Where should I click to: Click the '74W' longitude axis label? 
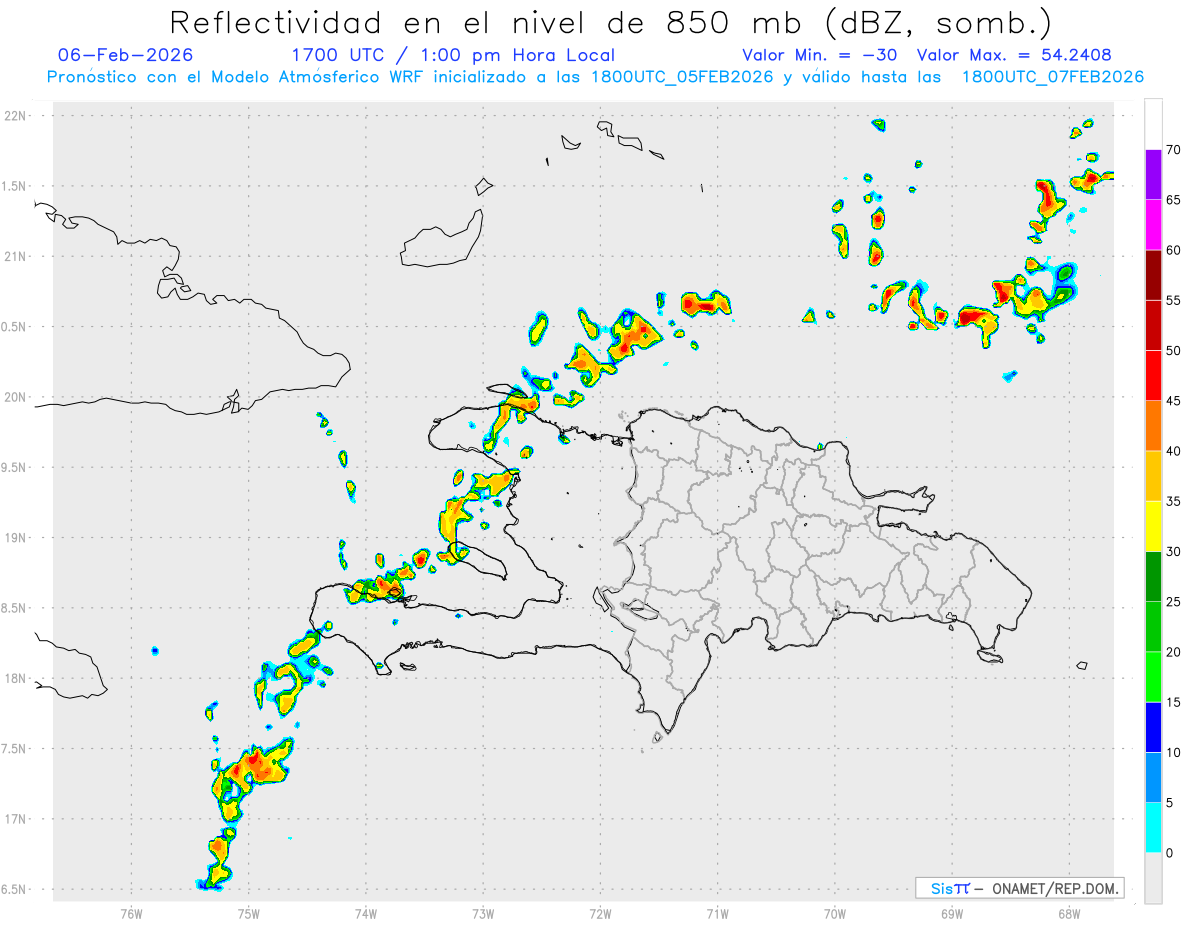coord(366,913)
